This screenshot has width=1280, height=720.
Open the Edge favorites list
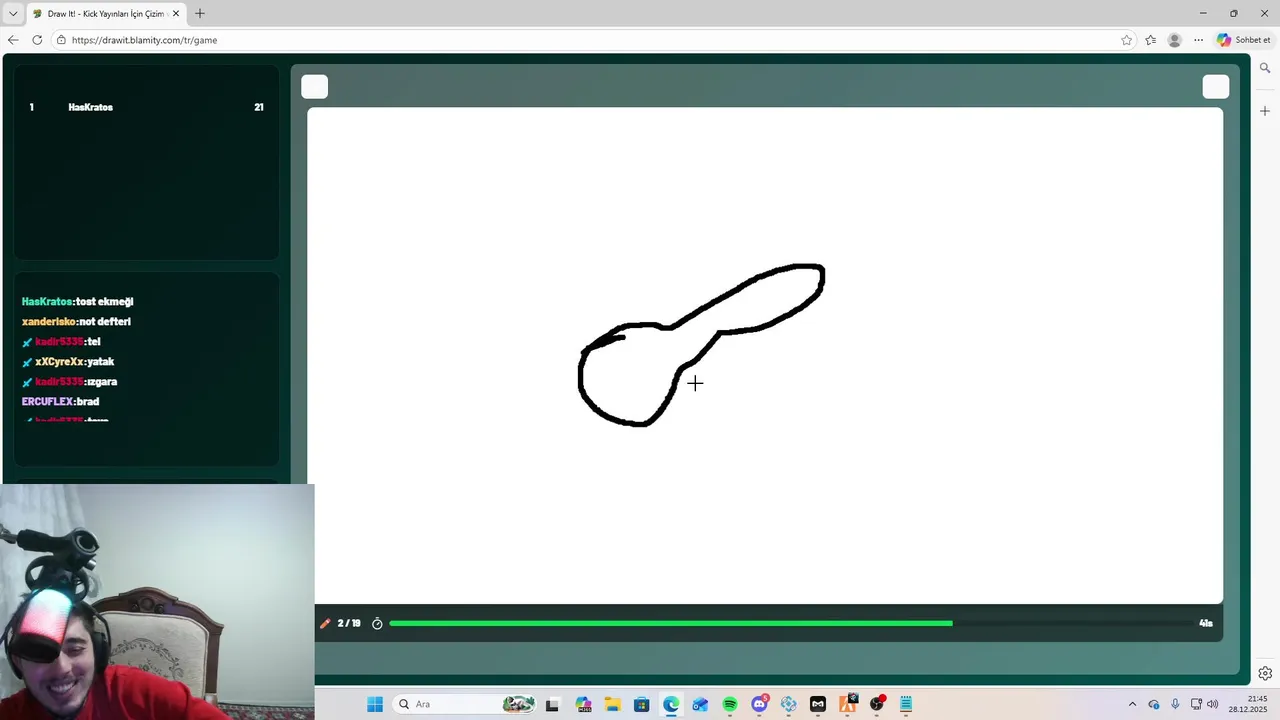(1151, 40)
